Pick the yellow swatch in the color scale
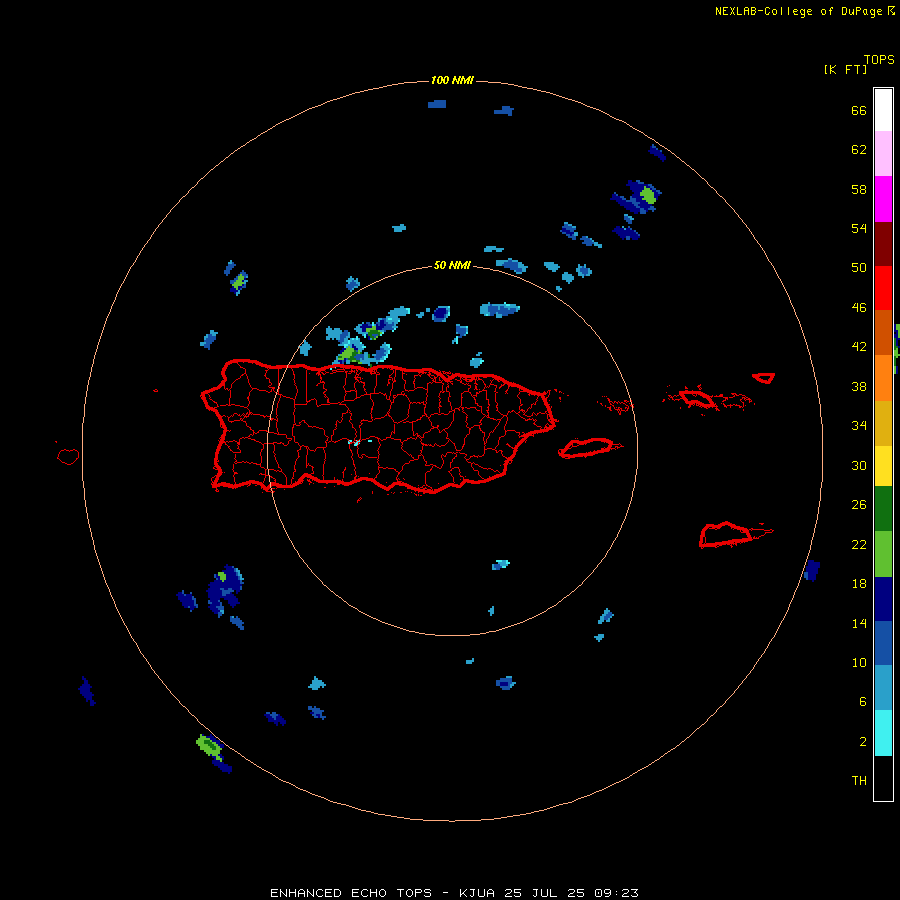The image size is (900, 900). [x=883, y=466]
